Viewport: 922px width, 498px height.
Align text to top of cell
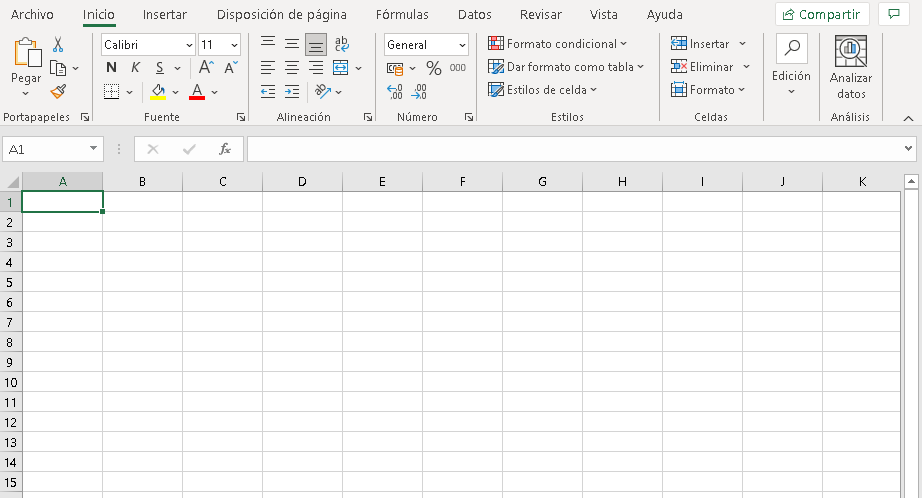268,44
